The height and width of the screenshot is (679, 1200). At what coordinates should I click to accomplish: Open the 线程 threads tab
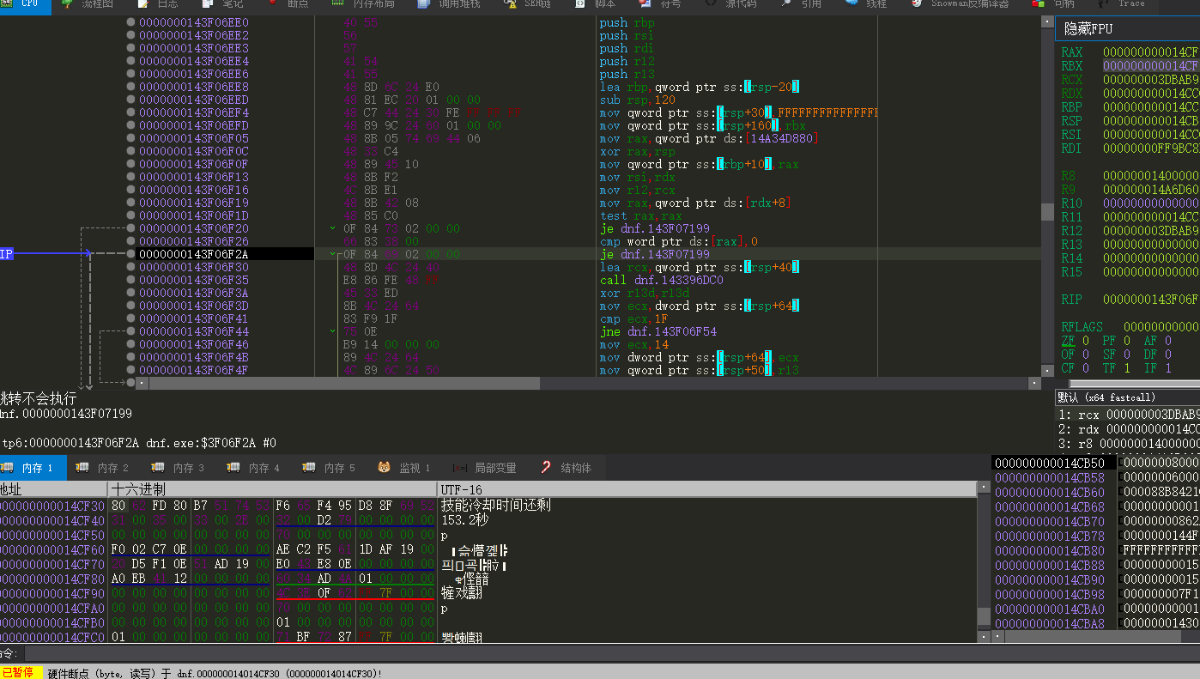pyautogui.click(x=866, y=4)
